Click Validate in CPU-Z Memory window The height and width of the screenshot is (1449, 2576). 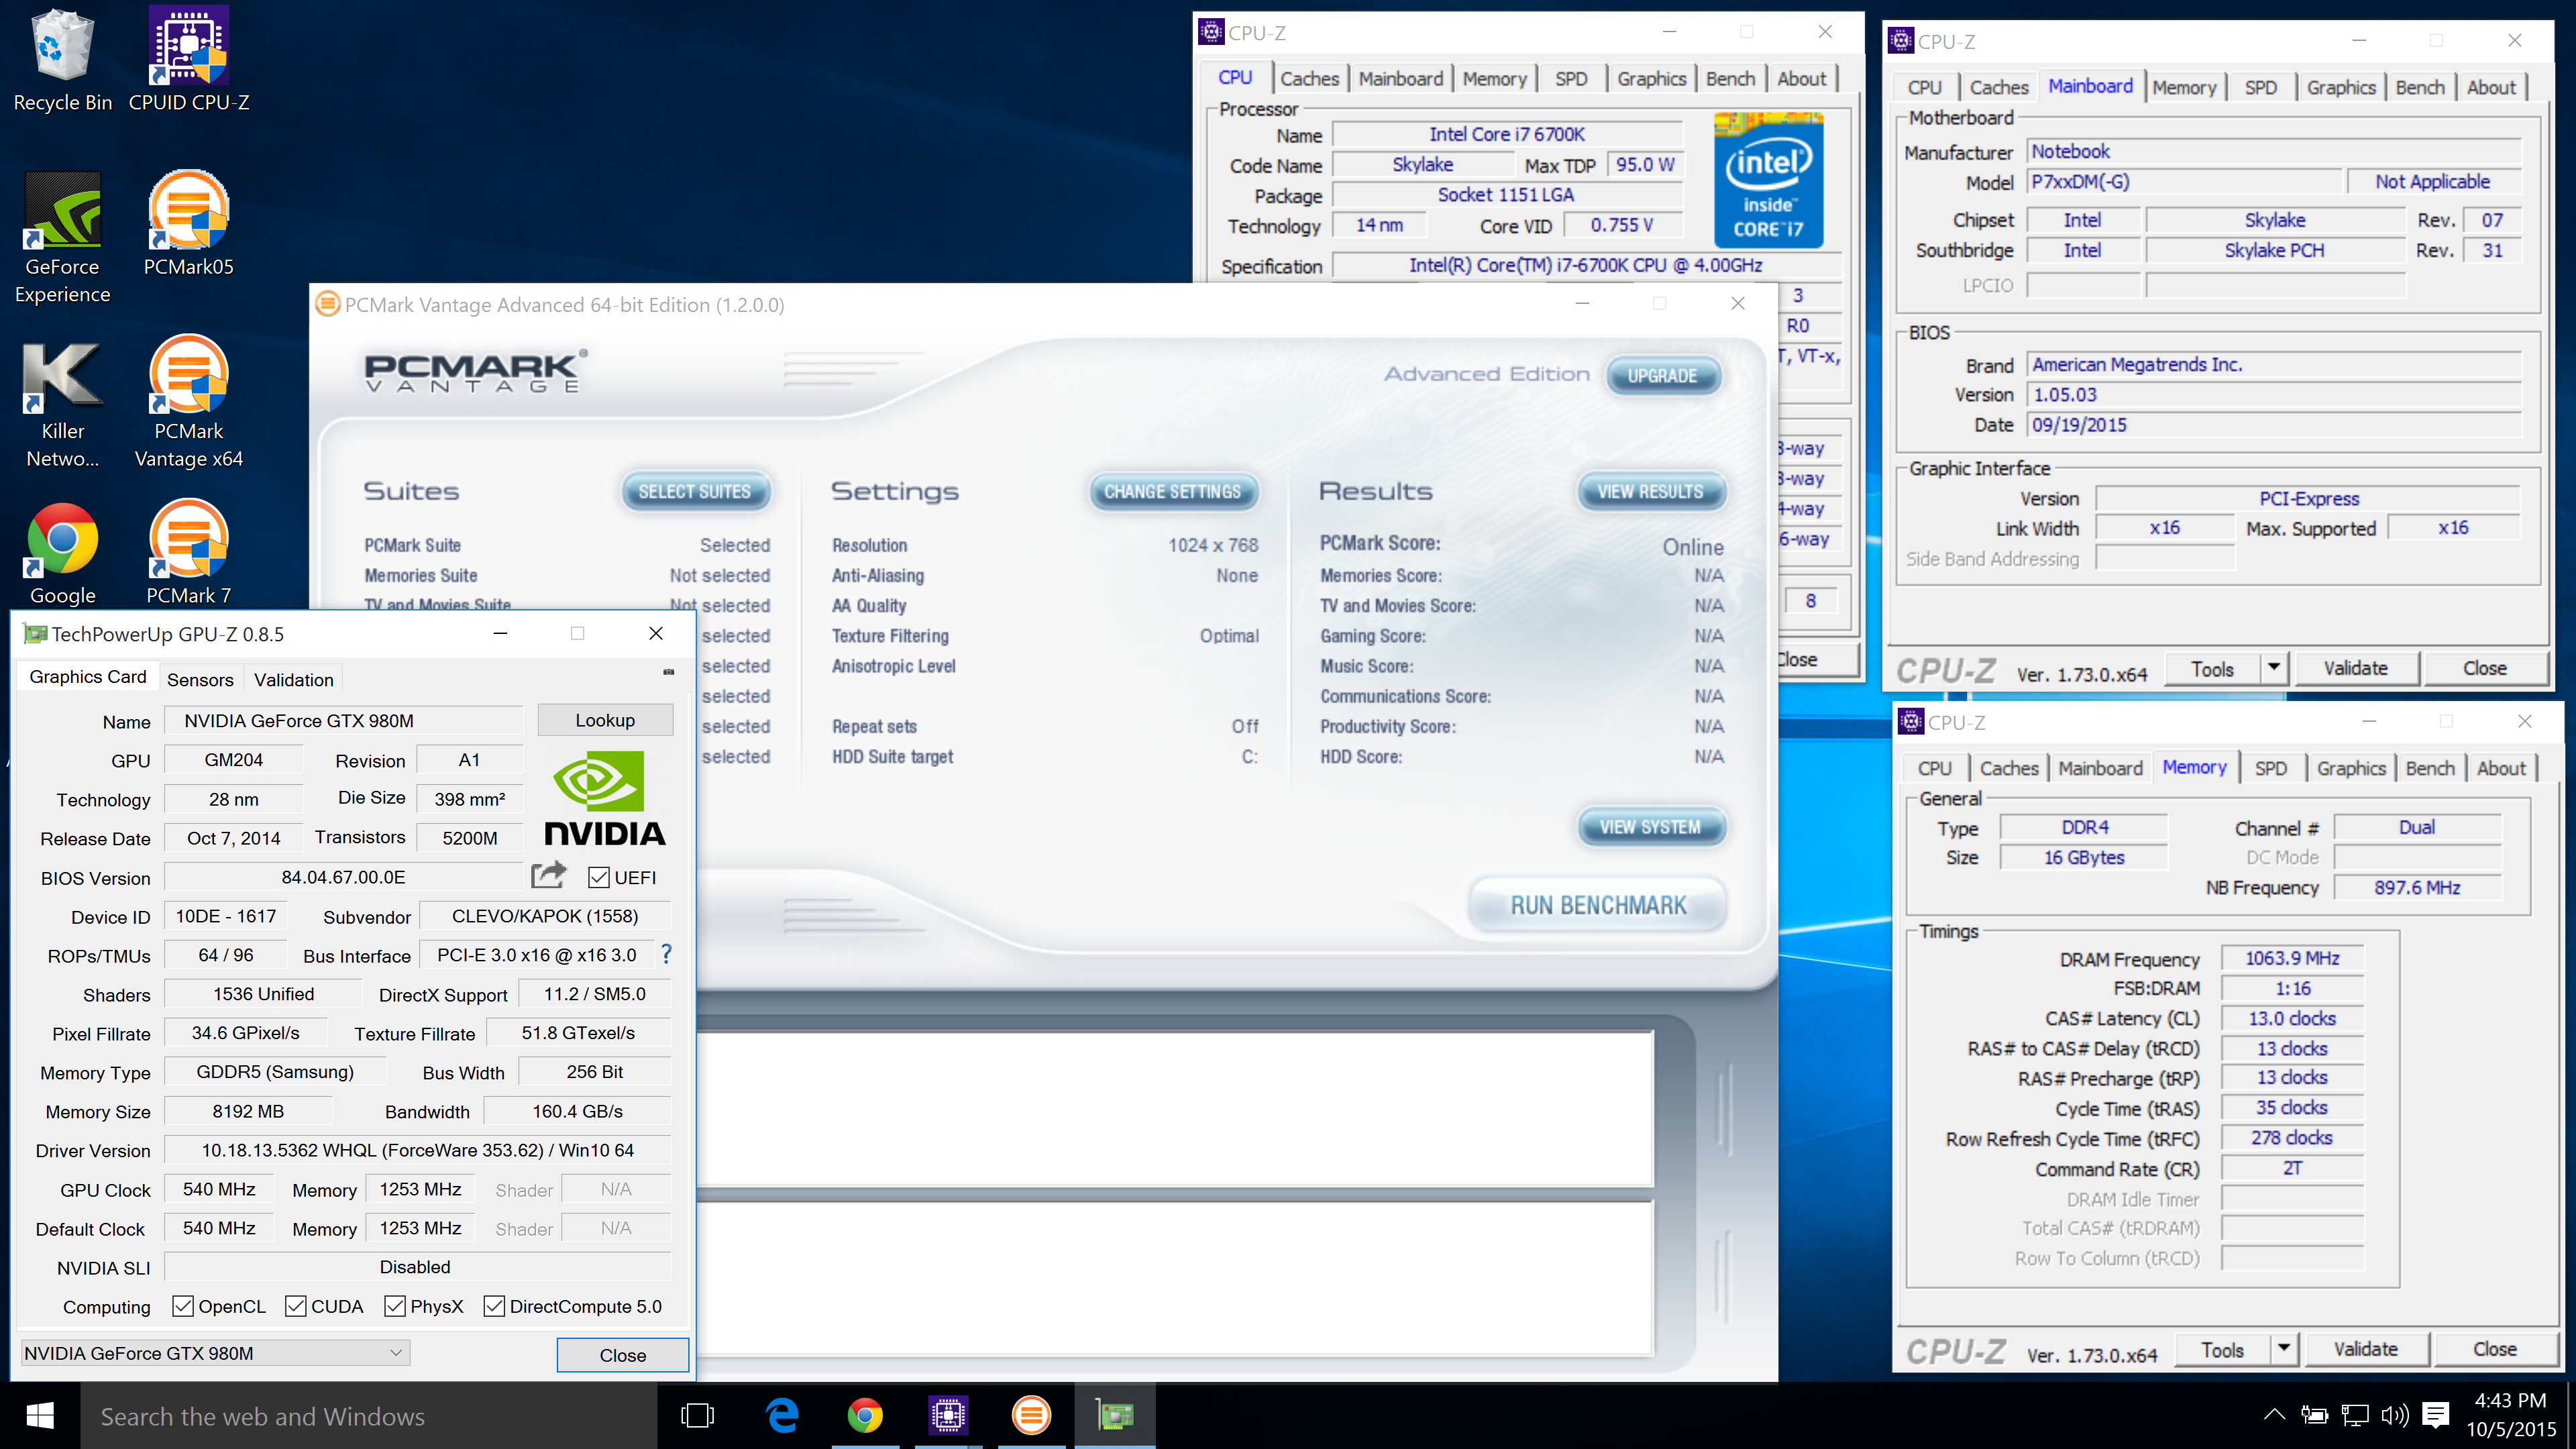(2366, 1349)
